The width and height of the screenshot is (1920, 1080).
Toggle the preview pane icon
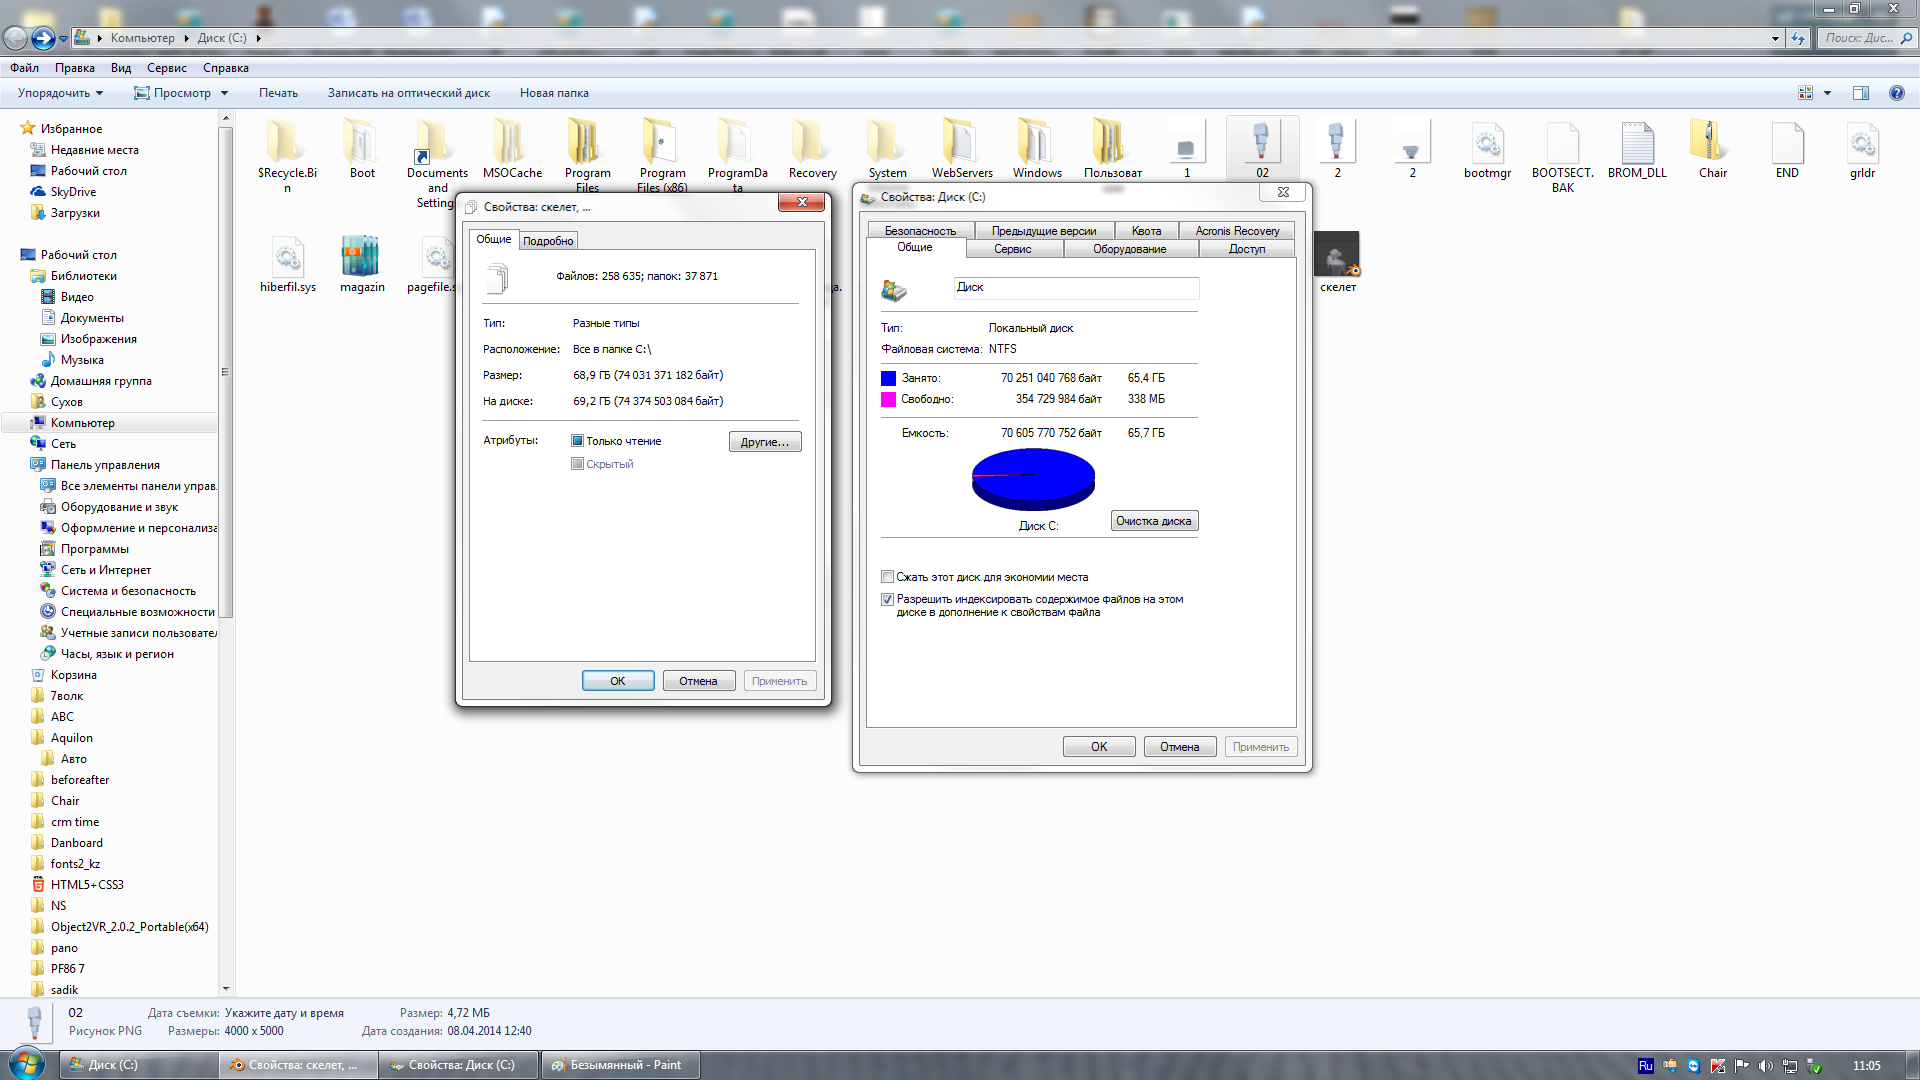tap(1860, 93)
